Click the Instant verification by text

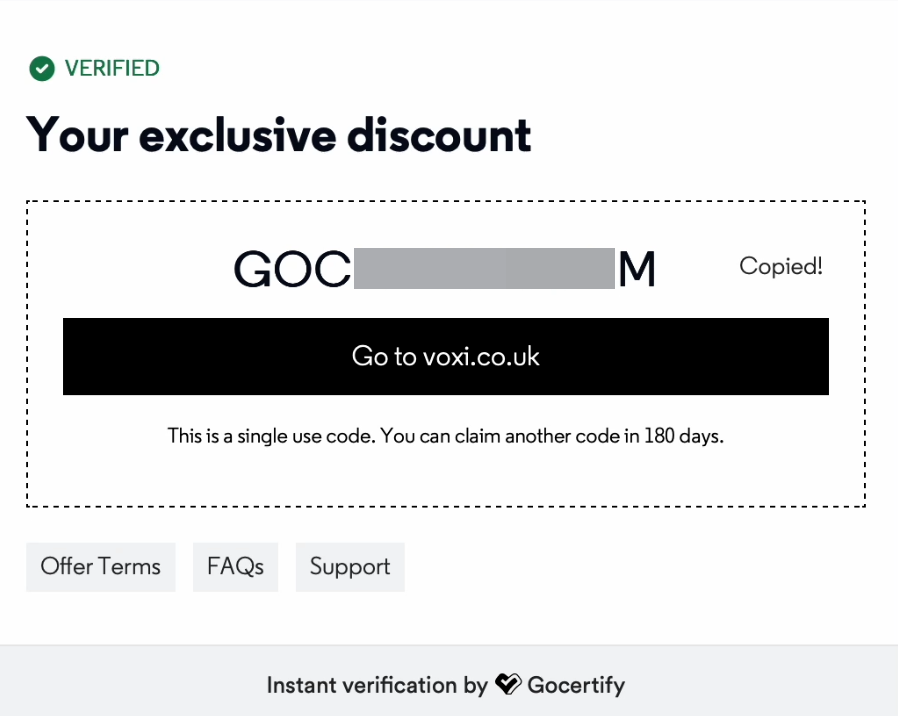coord(377,685)
